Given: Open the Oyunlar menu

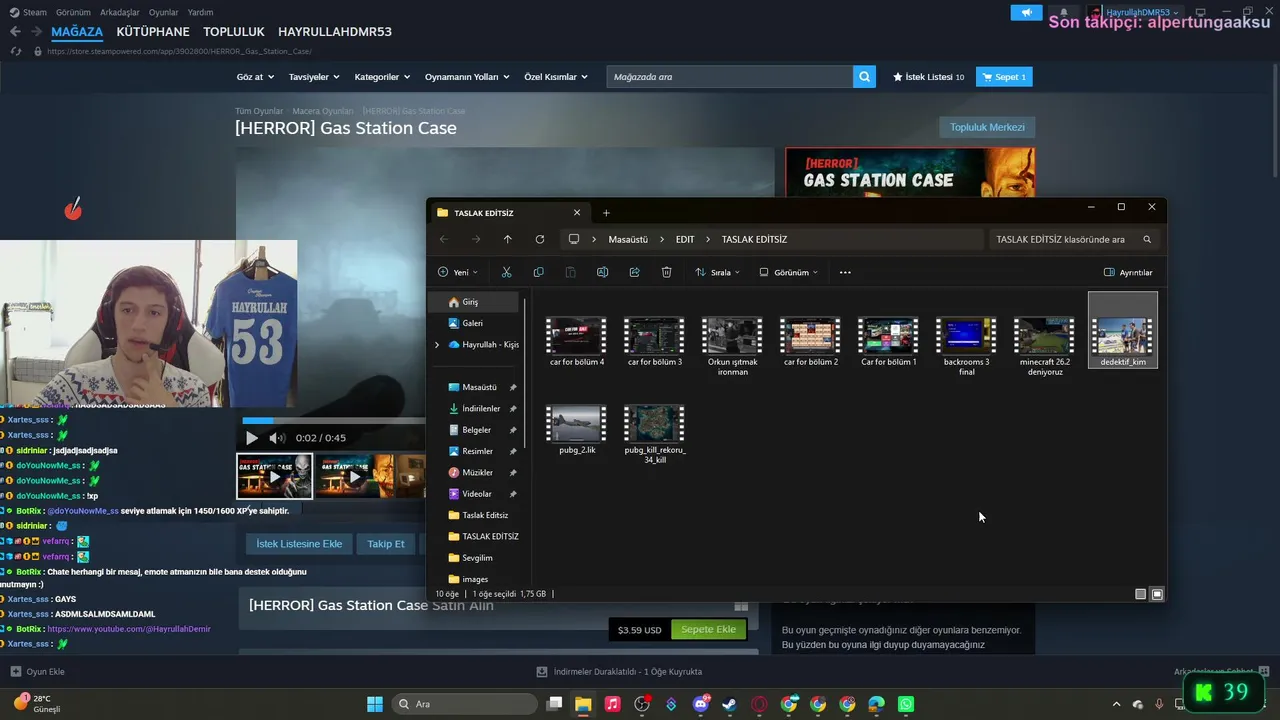Looking at the screenshot, I should point(163,12).
